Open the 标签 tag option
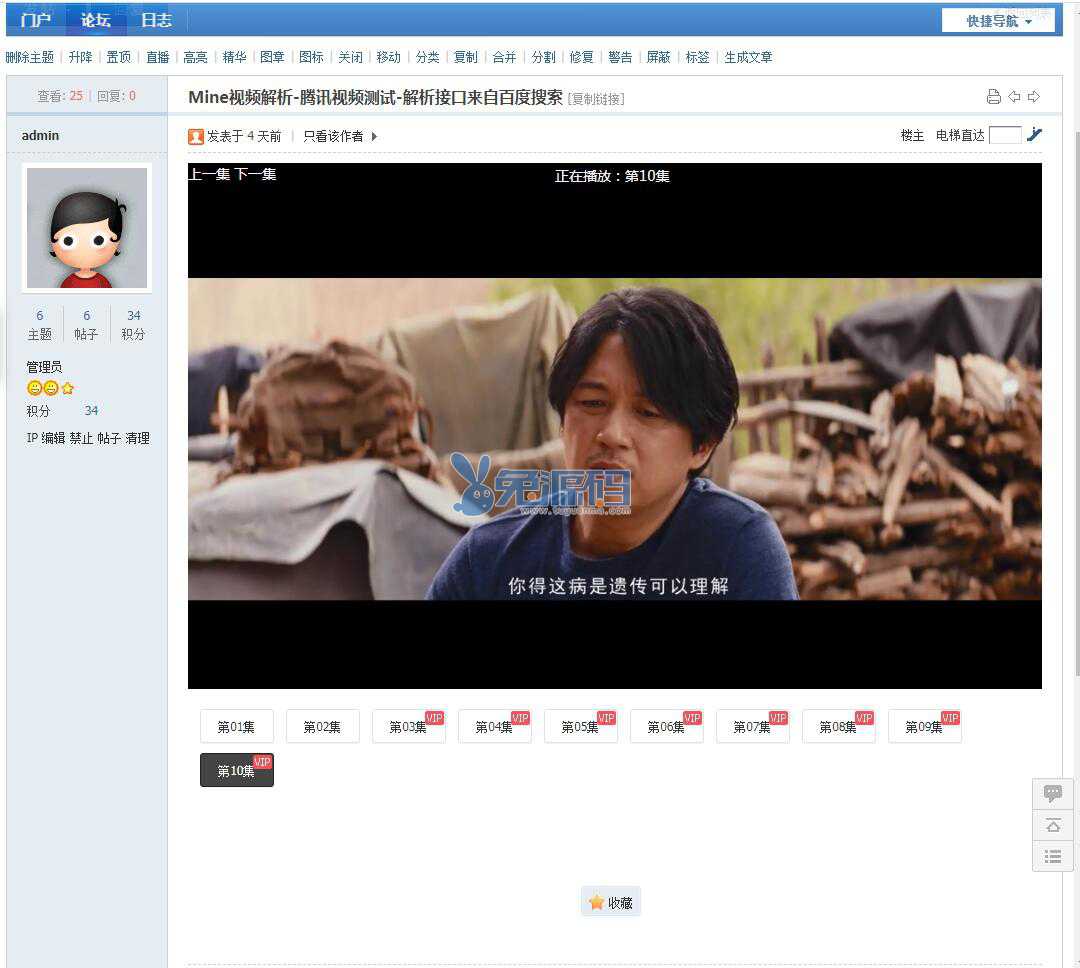The height and width of the screenshot is (968, 1080). coord(697,57)
